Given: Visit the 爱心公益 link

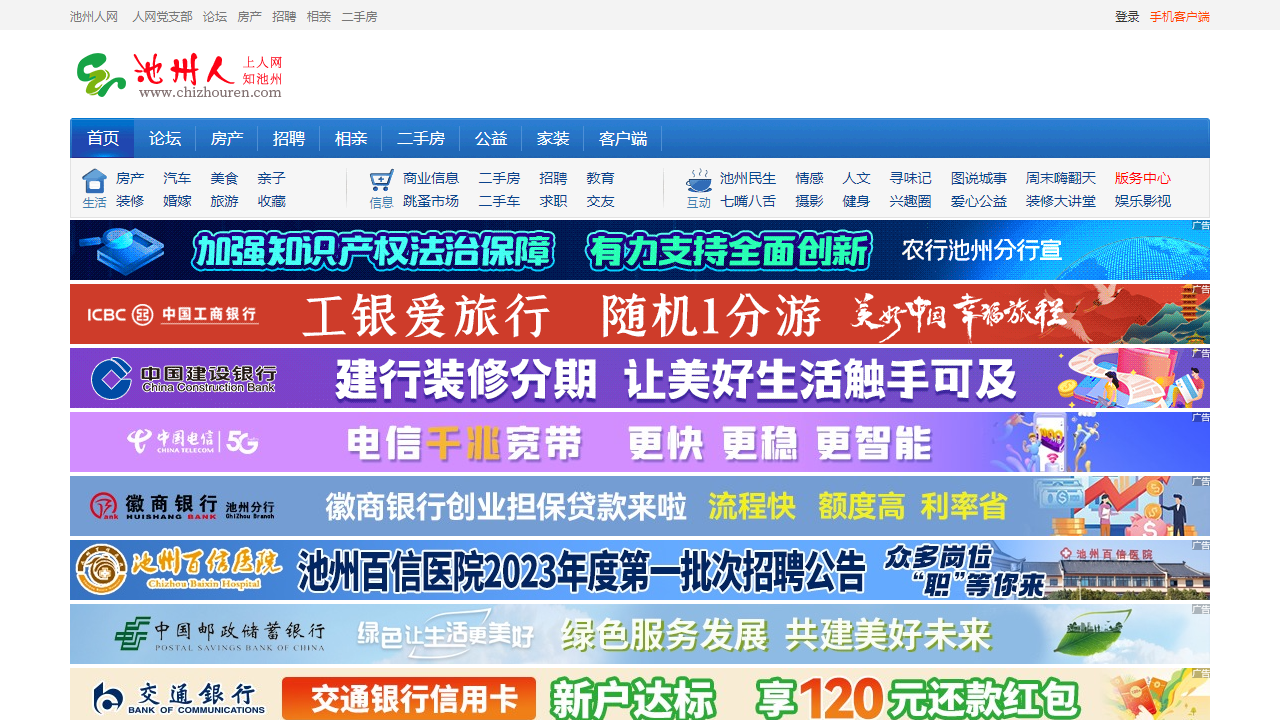Looking at the screenshot, I should 979,201.
